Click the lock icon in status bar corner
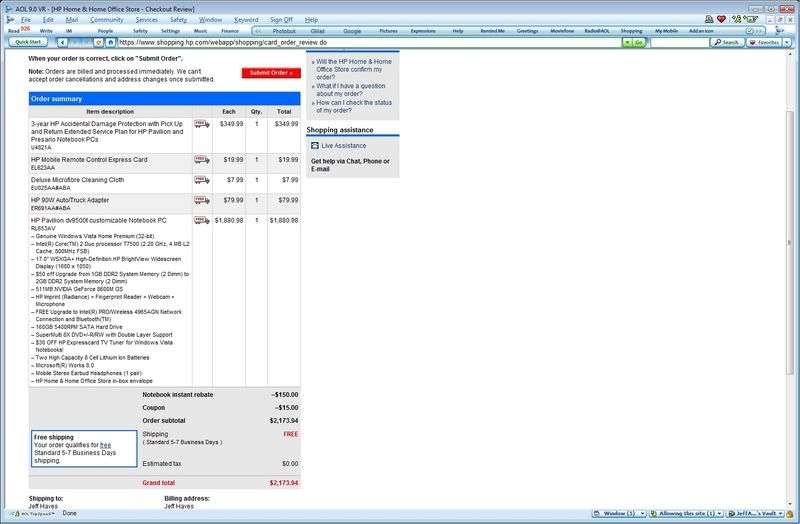The image size is (800, 524). pos(791,513)
